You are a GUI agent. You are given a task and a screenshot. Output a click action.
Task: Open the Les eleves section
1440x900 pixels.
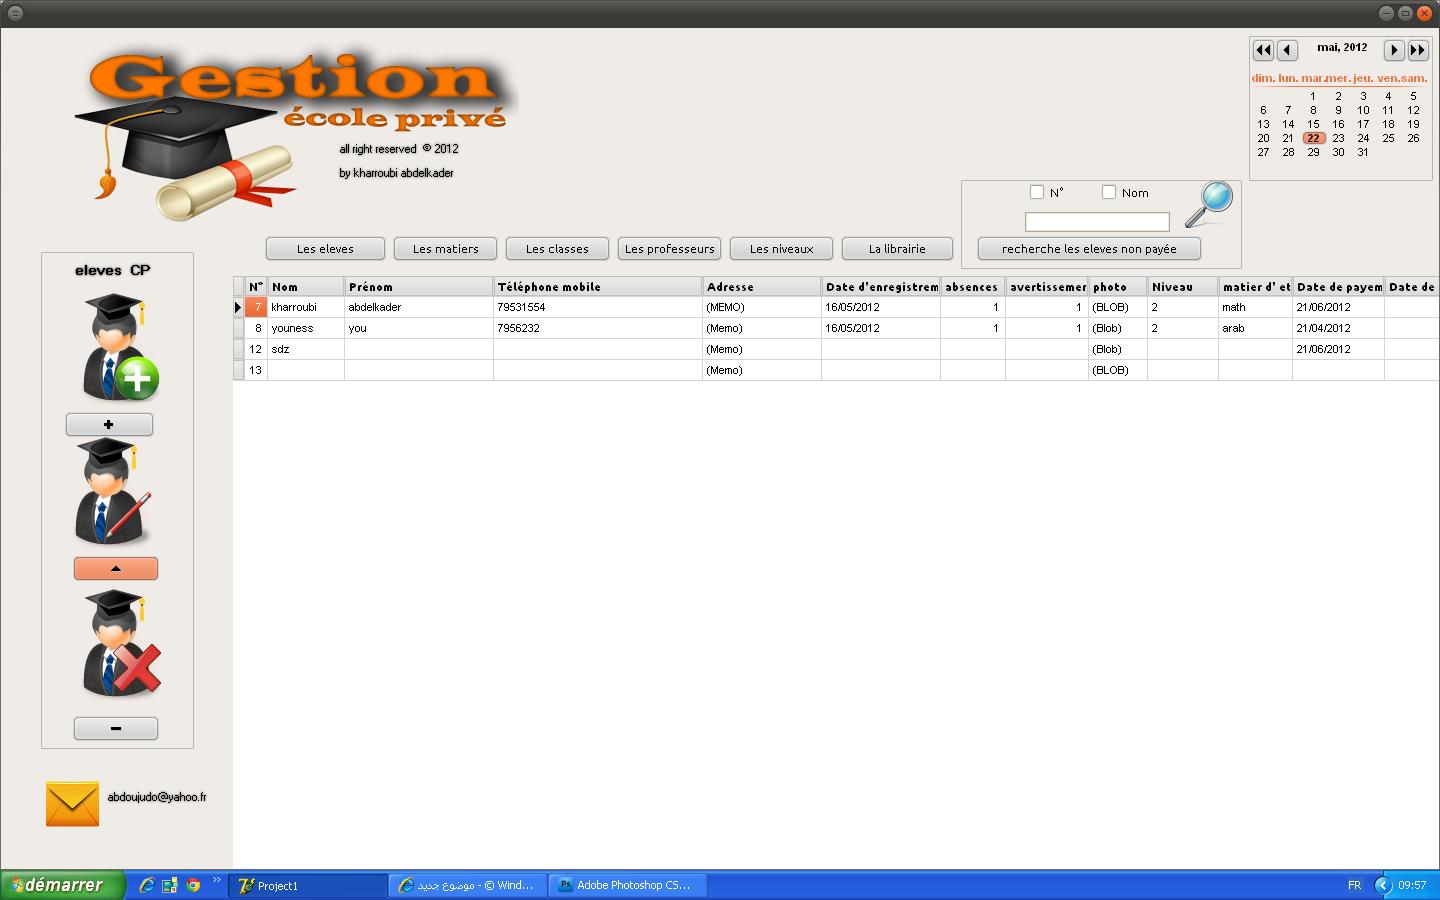(x=325, y=249)
